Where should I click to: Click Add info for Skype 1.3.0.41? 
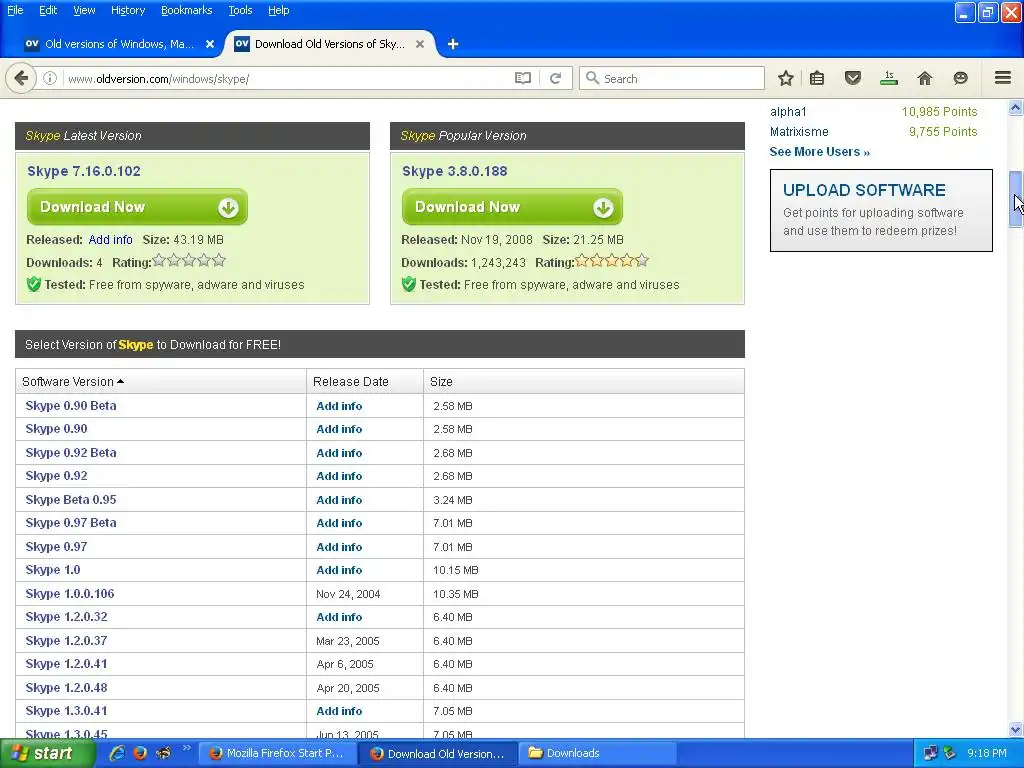339,711
